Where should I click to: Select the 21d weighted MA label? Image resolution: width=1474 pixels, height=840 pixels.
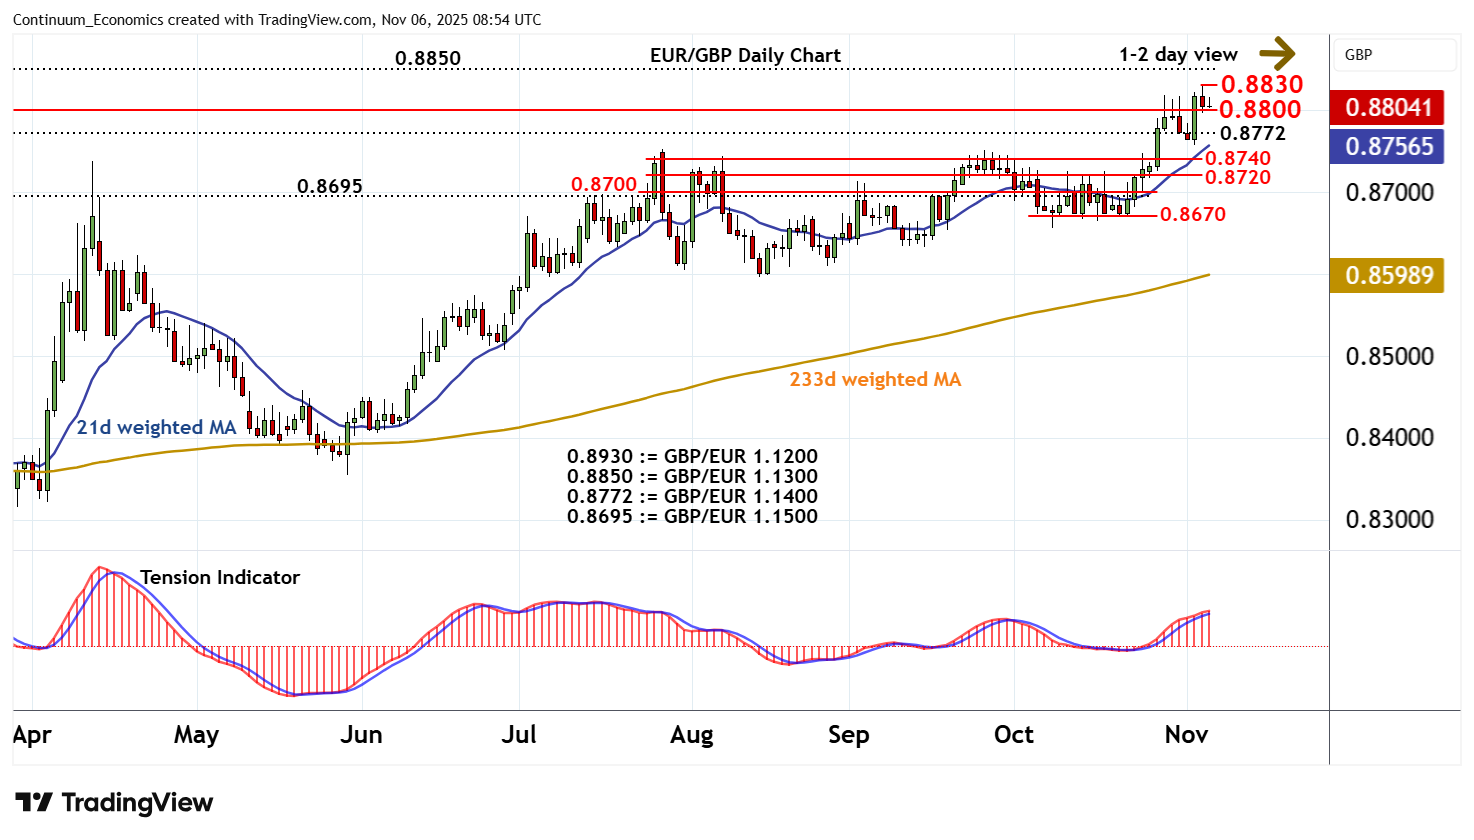coord(156,427)
